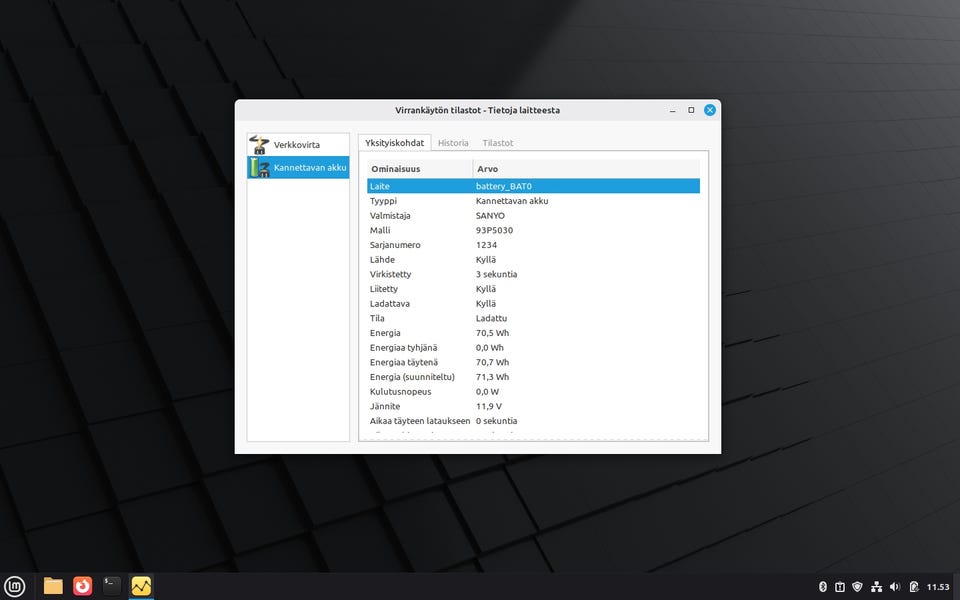
Task: Select the Energiaa tyhjänä row
Action: (533, 348)
